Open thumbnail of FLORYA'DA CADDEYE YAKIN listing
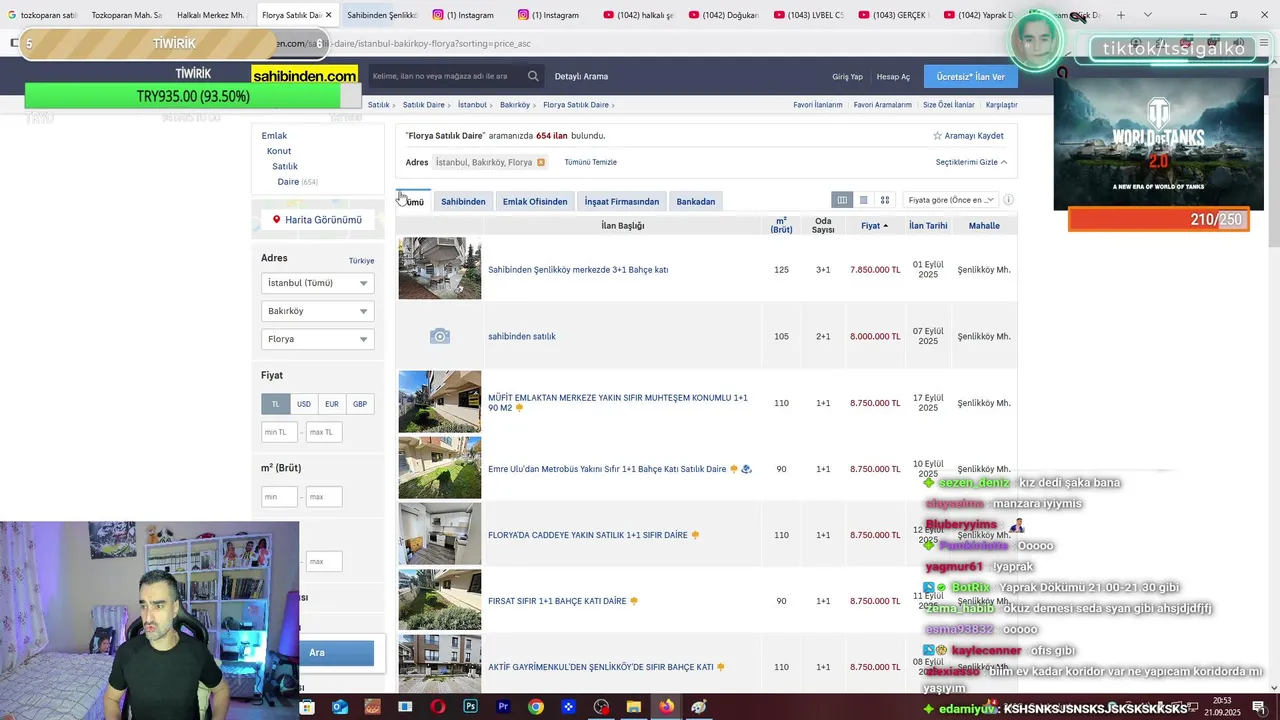This screenshot has width=1280, height=720. (440, 534)
